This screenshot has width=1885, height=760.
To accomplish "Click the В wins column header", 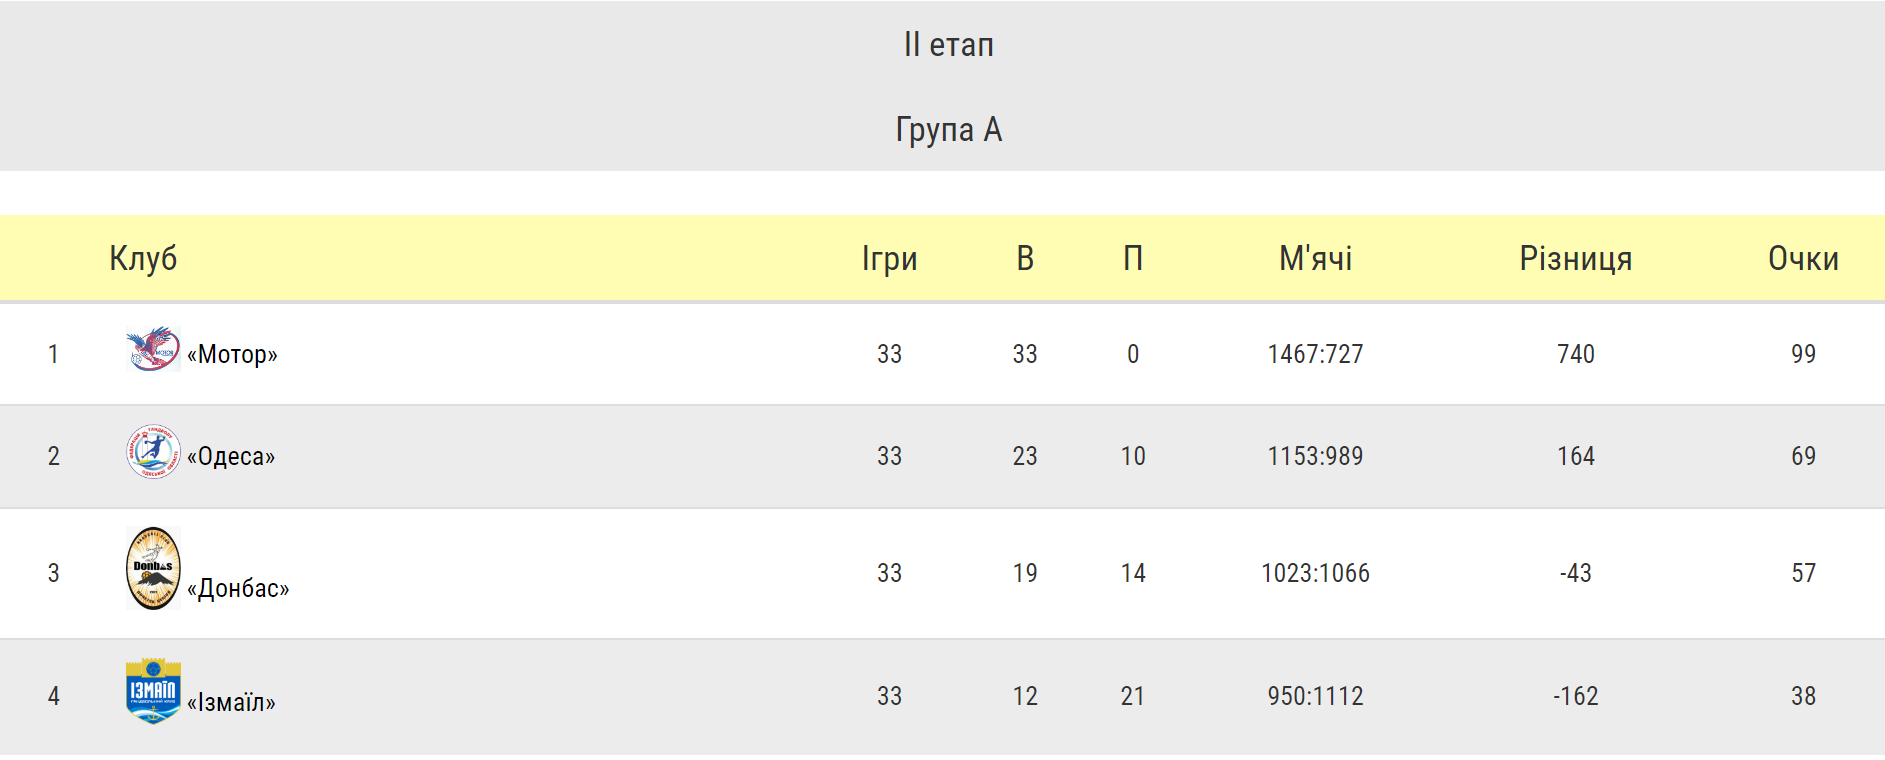I will tap(1025, 258).
